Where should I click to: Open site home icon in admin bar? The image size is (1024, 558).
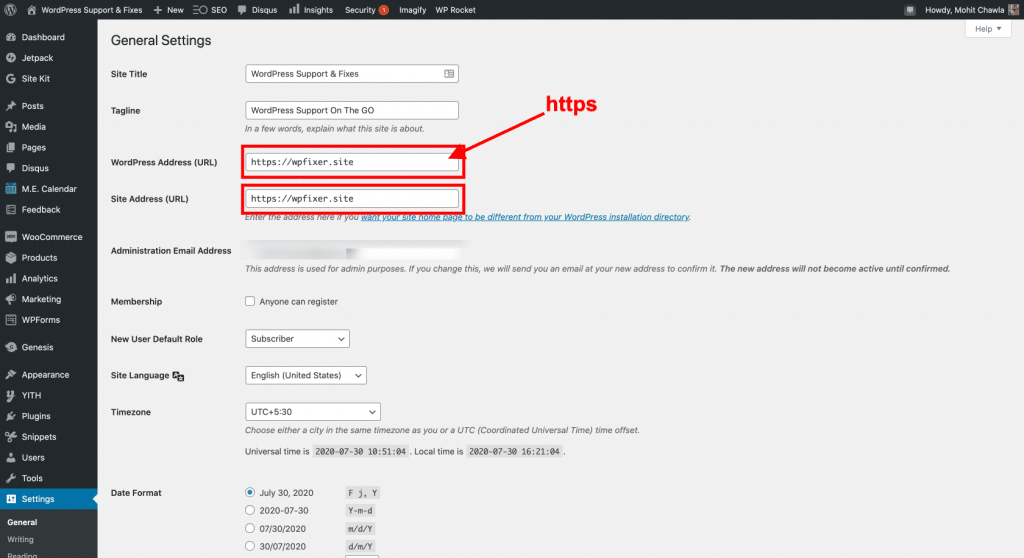(31, 10)
